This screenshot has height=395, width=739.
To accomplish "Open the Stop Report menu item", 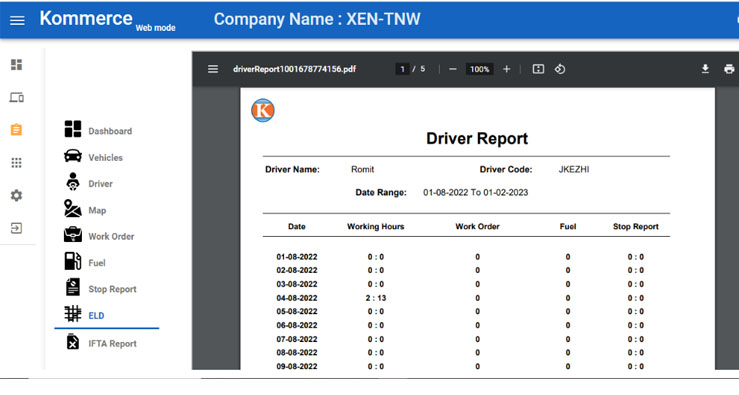I will click(112, 289).
